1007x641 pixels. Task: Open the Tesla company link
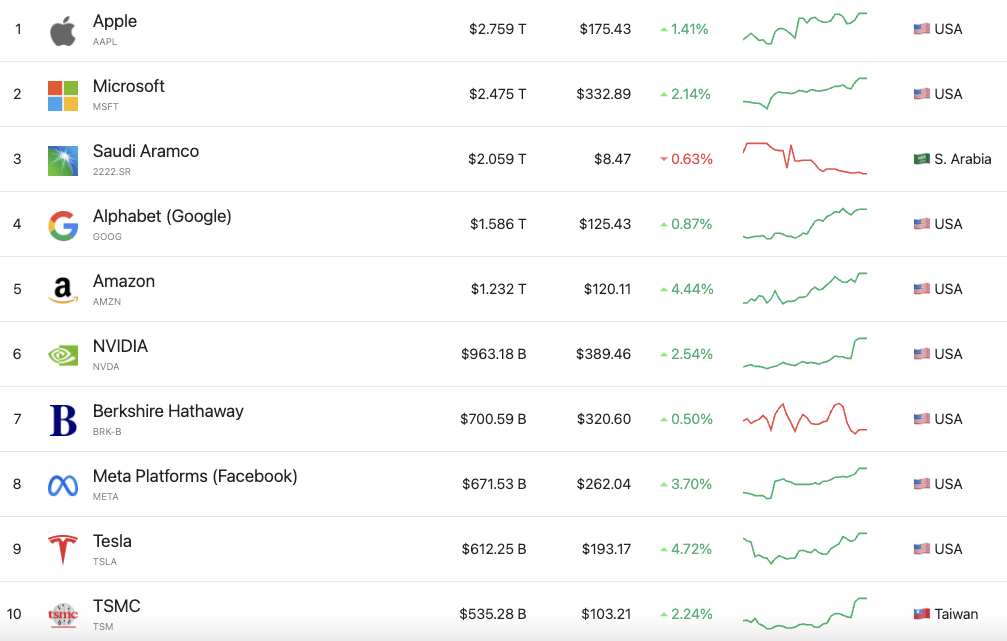[112, 541]
